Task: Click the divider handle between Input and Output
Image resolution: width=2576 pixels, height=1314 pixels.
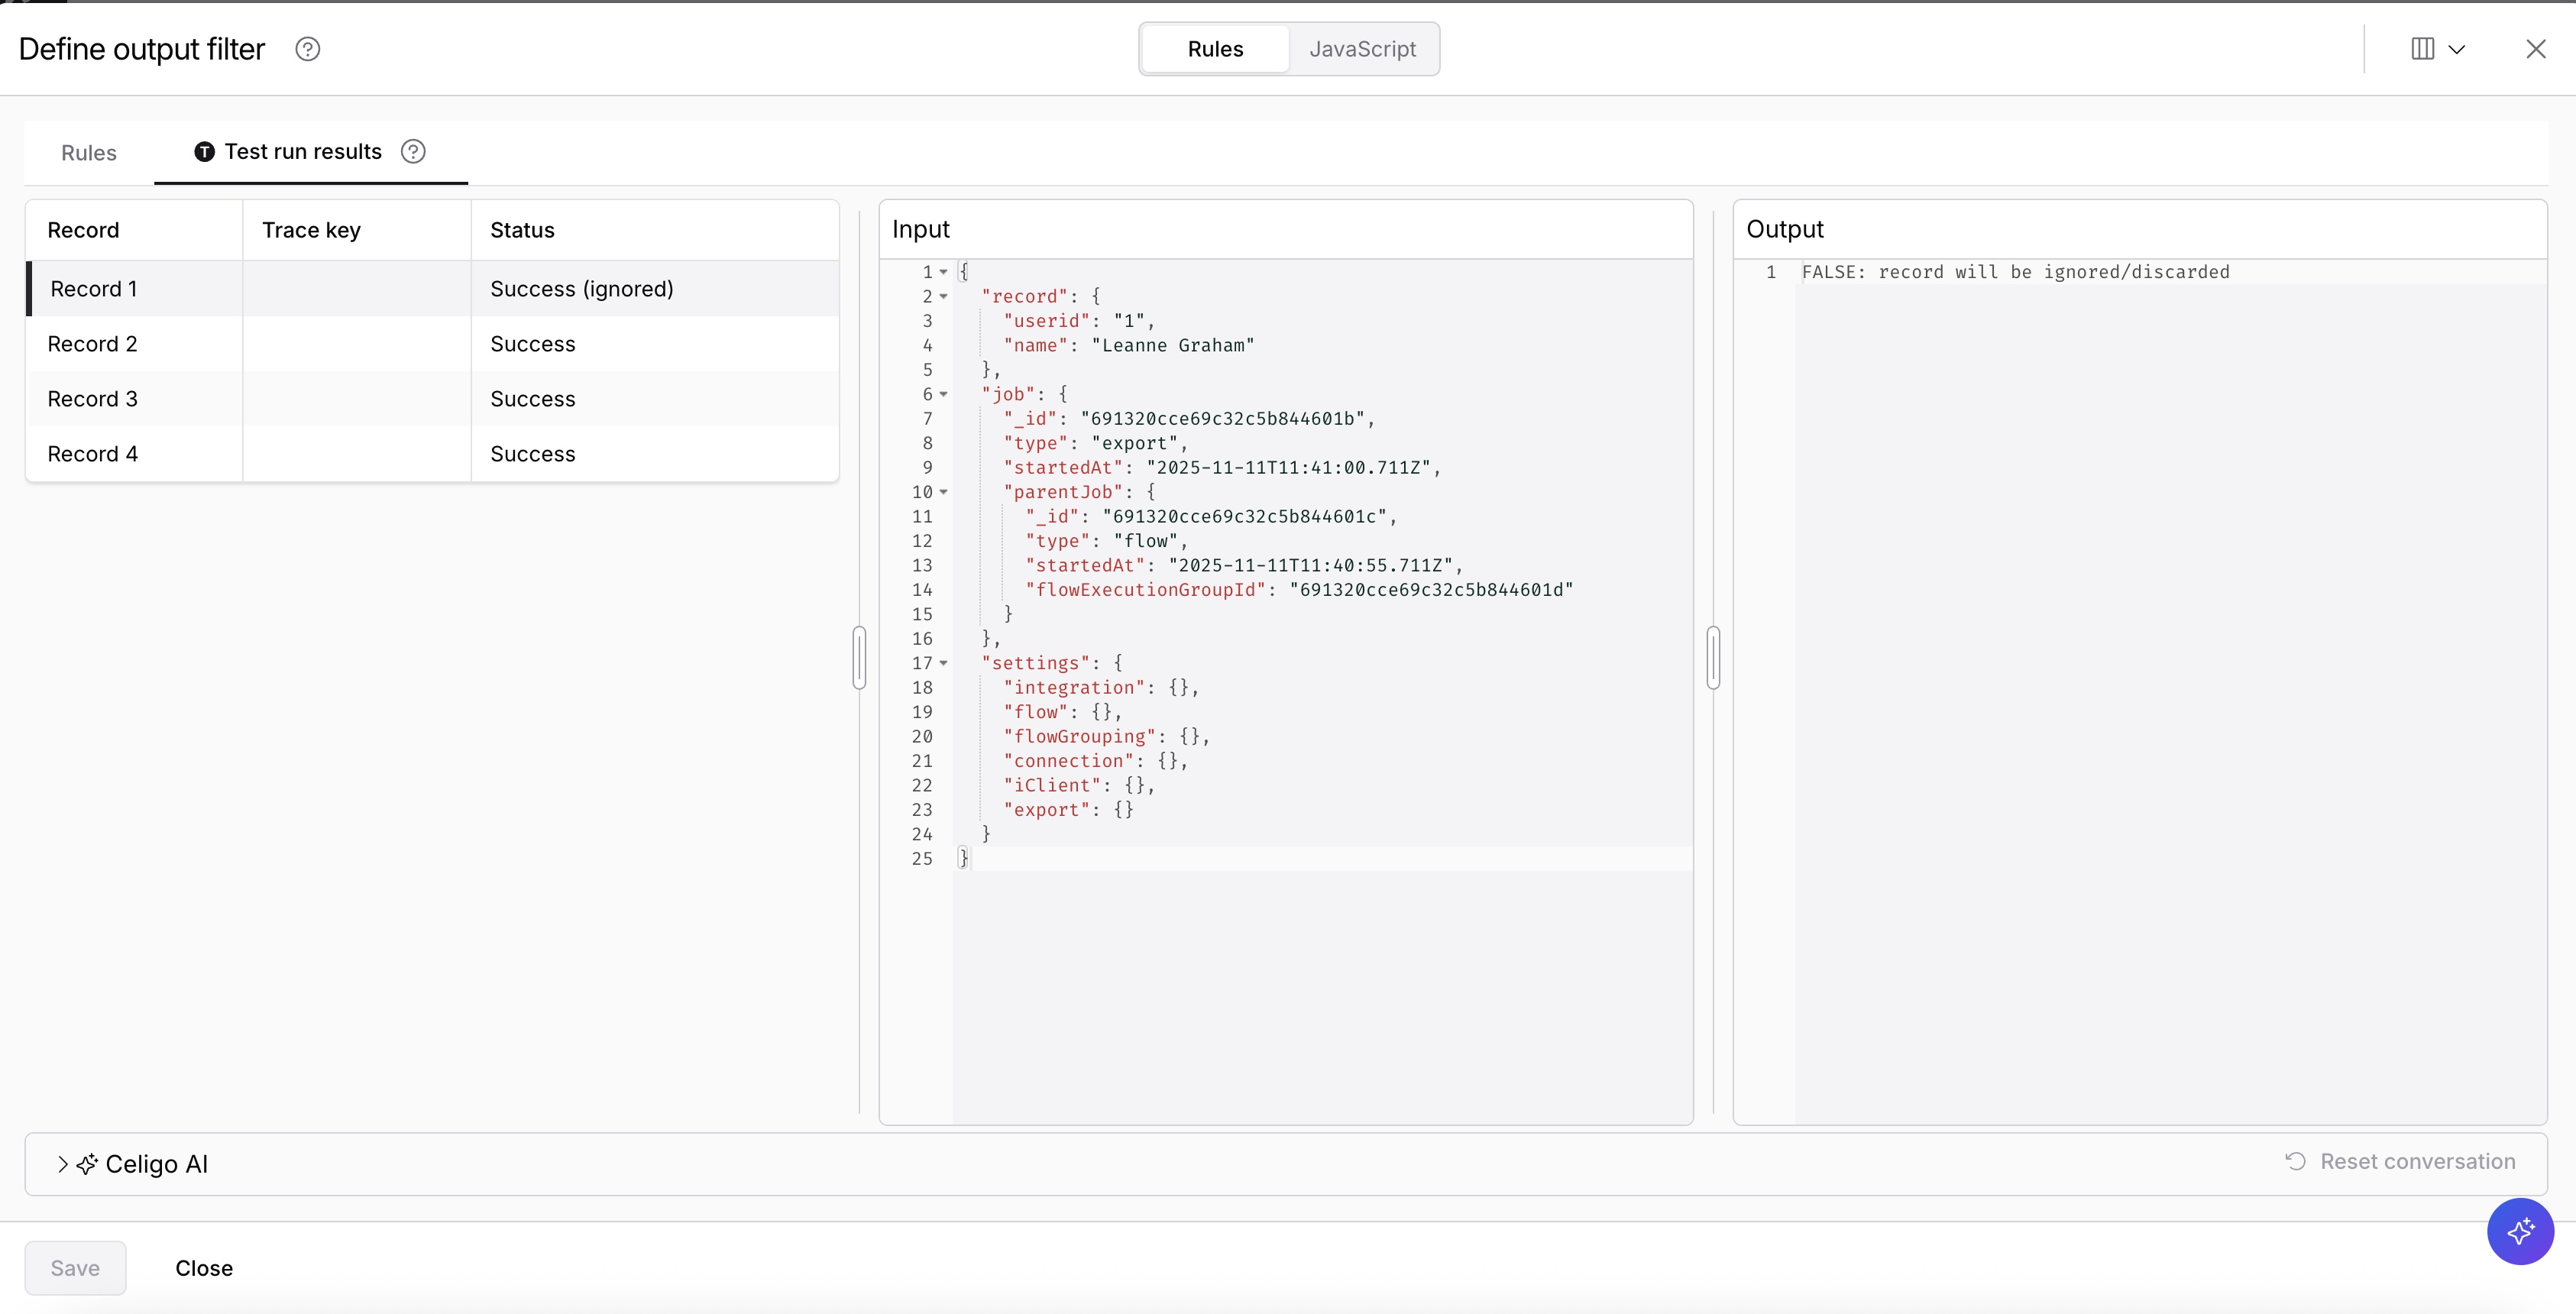Action: (1713, 657)
